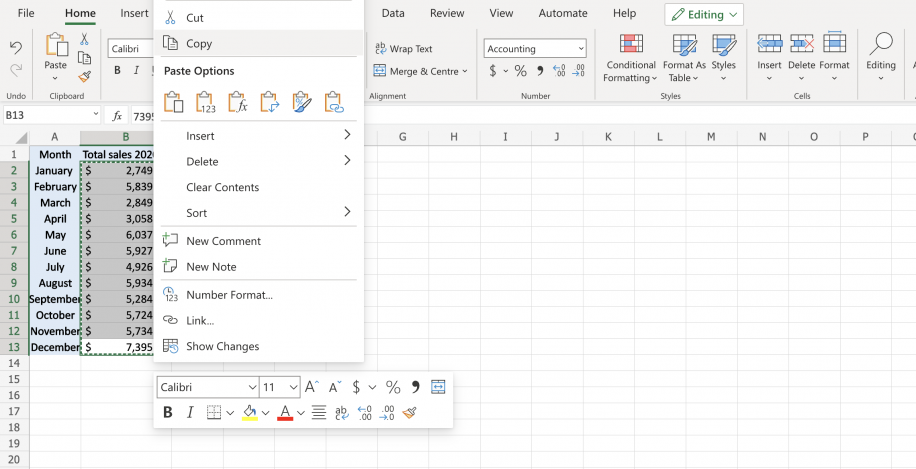Click the ribbon Cut scissors icon

(84, 39)
